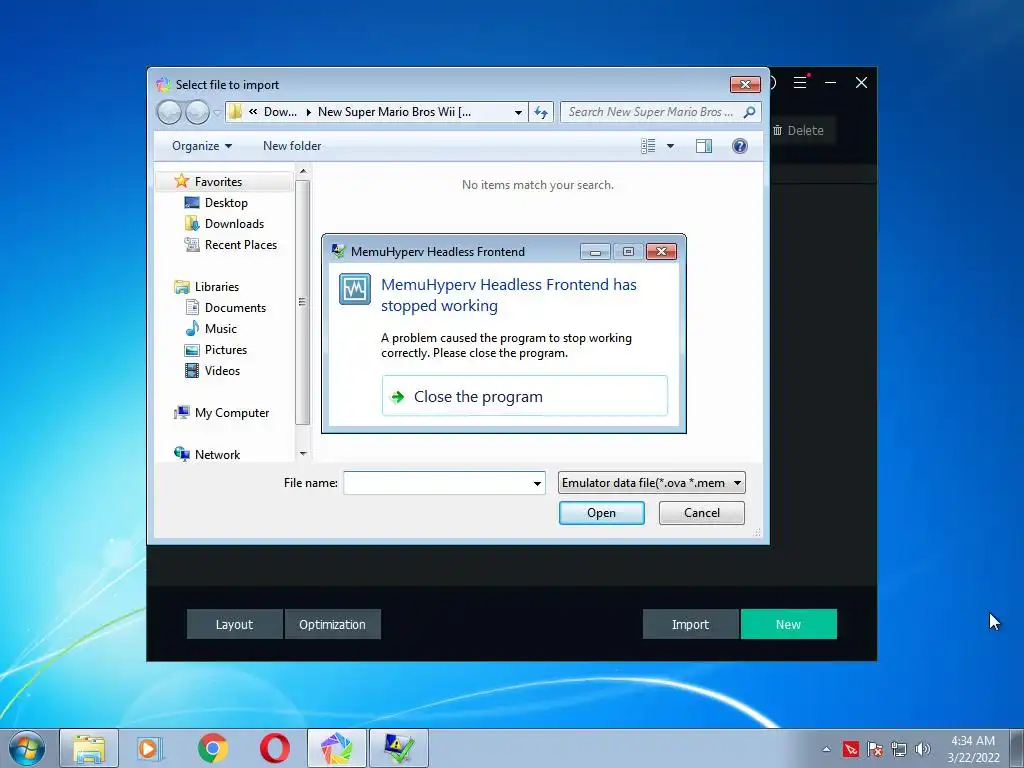
Task: Click the volume speaker tray icon
Action: [922, 749]
